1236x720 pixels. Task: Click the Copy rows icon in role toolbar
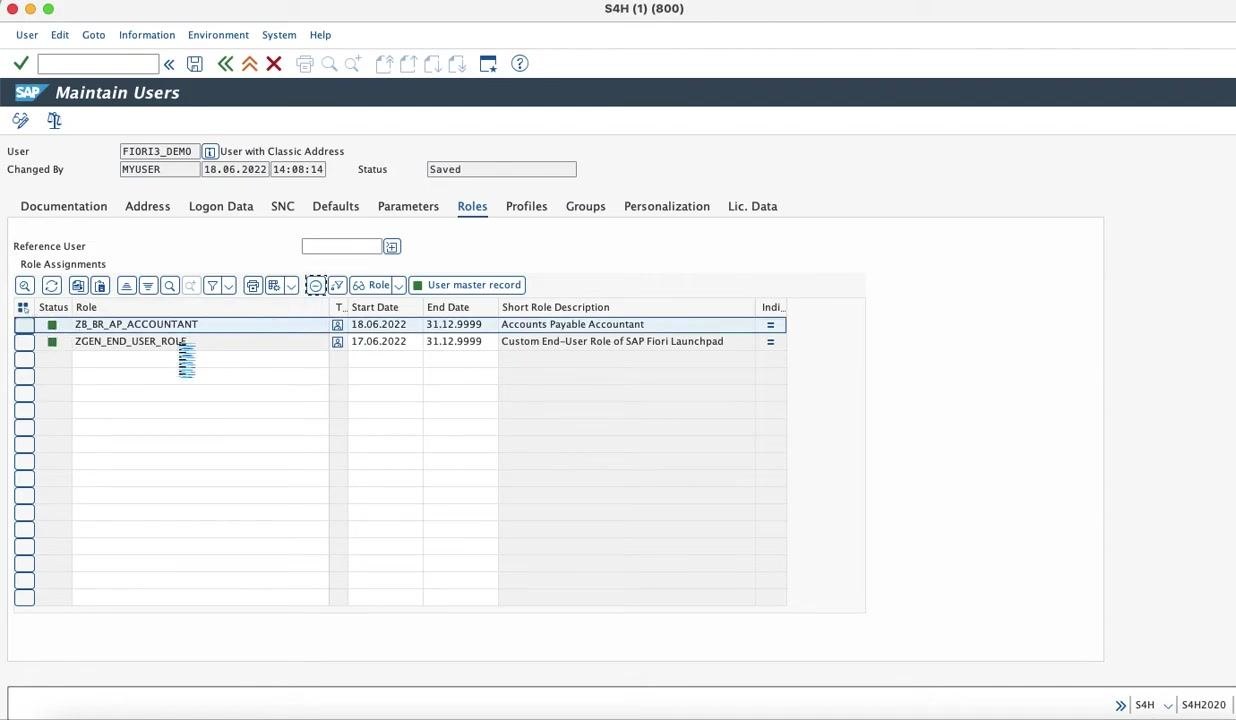pos(78,286)
